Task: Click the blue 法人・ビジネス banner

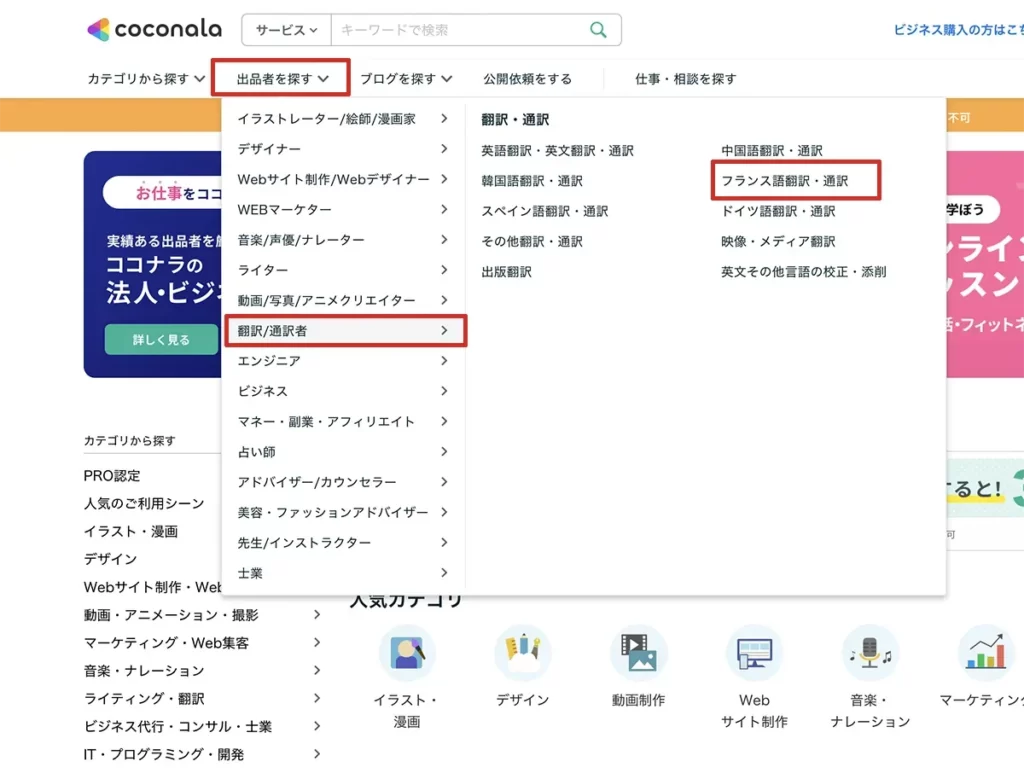Action: [x=153, y=264]
